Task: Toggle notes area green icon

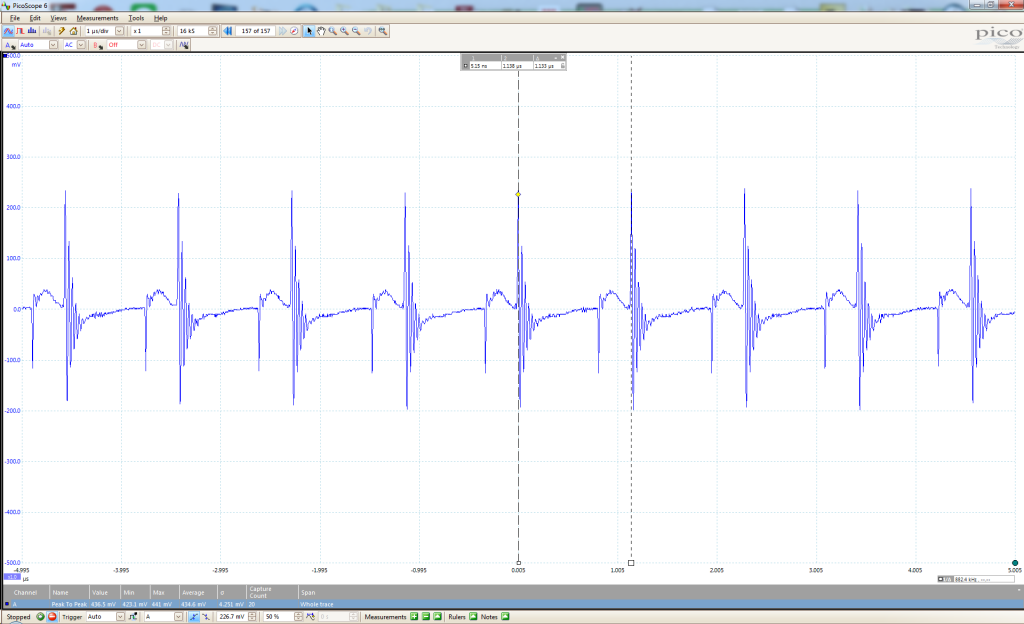Action: coord(505,616)
